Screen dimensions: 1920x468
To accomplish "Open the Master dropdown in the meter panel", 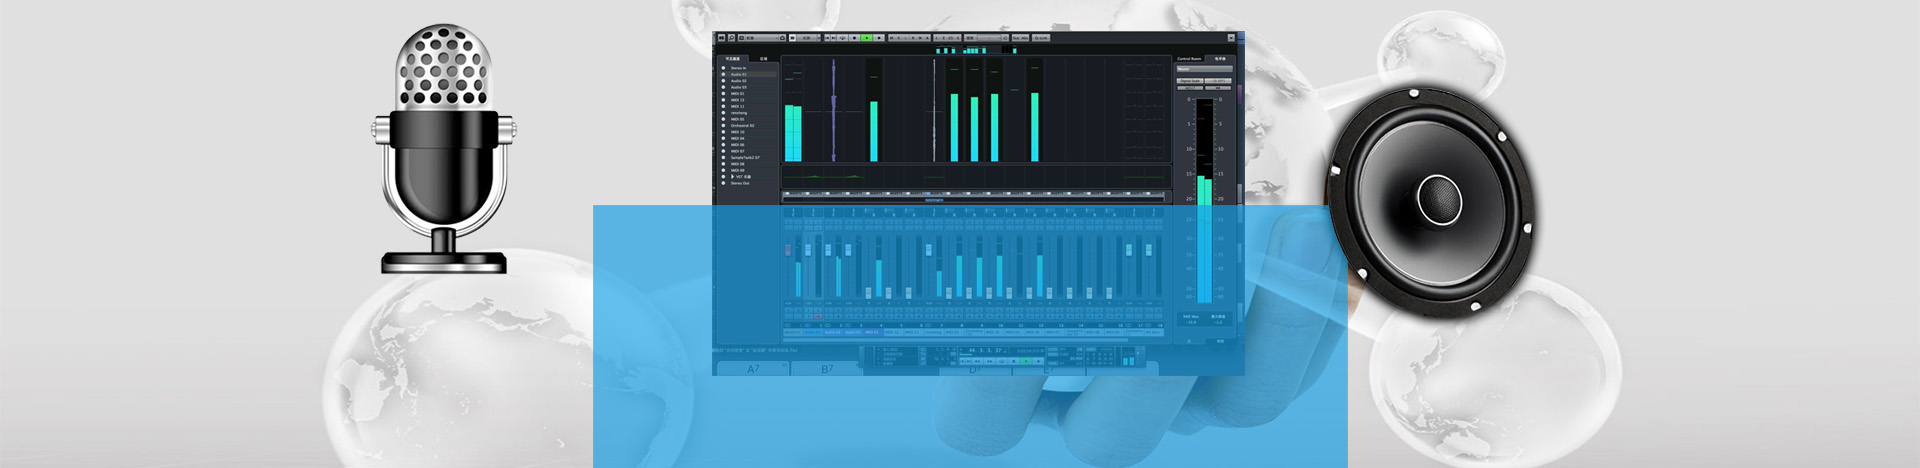I will [1204, 69].
